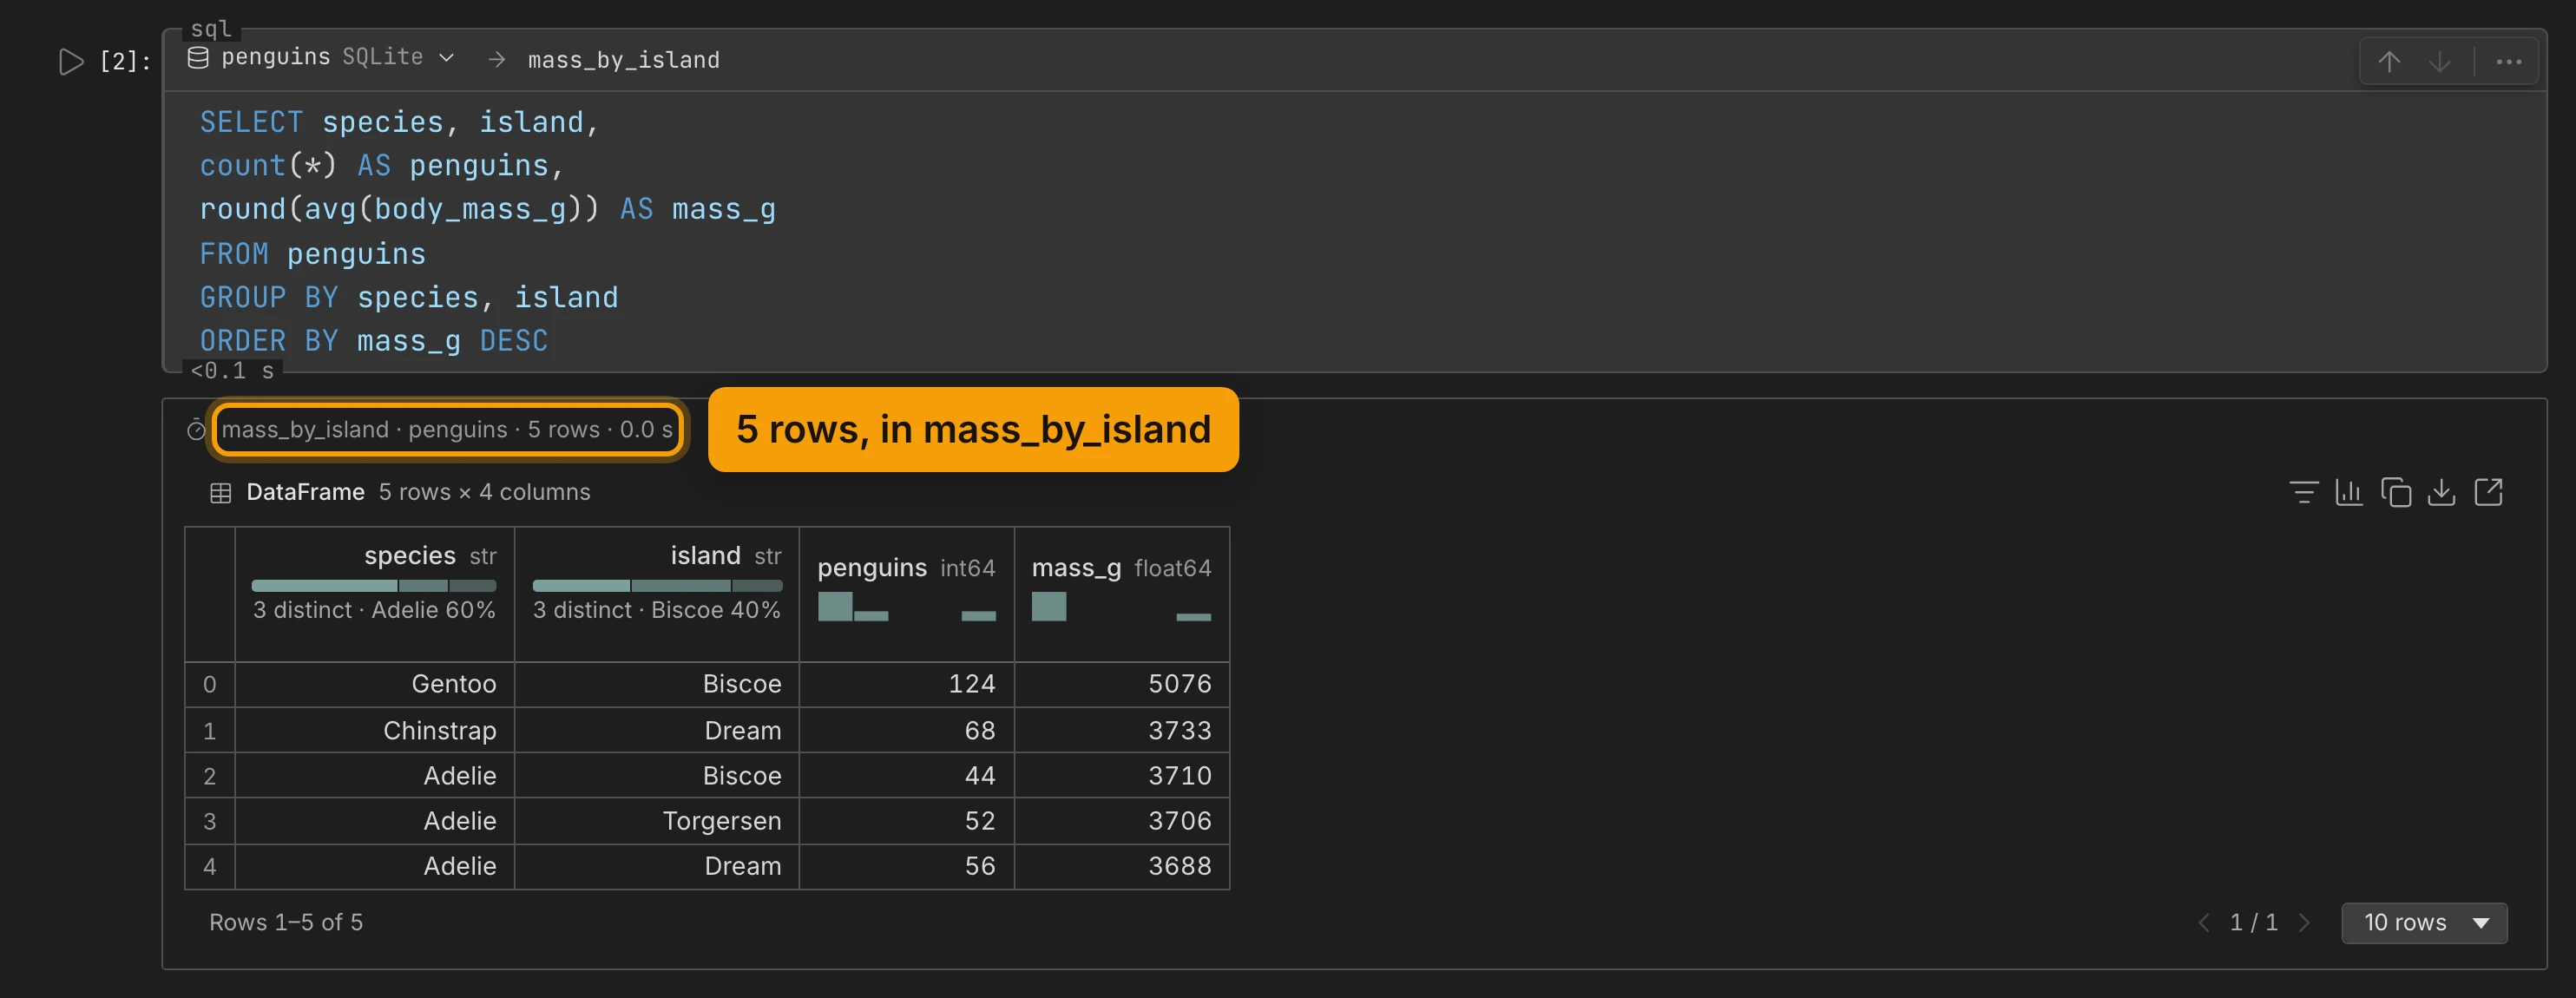Move cell up with the up arrow

click(2389, 62)
